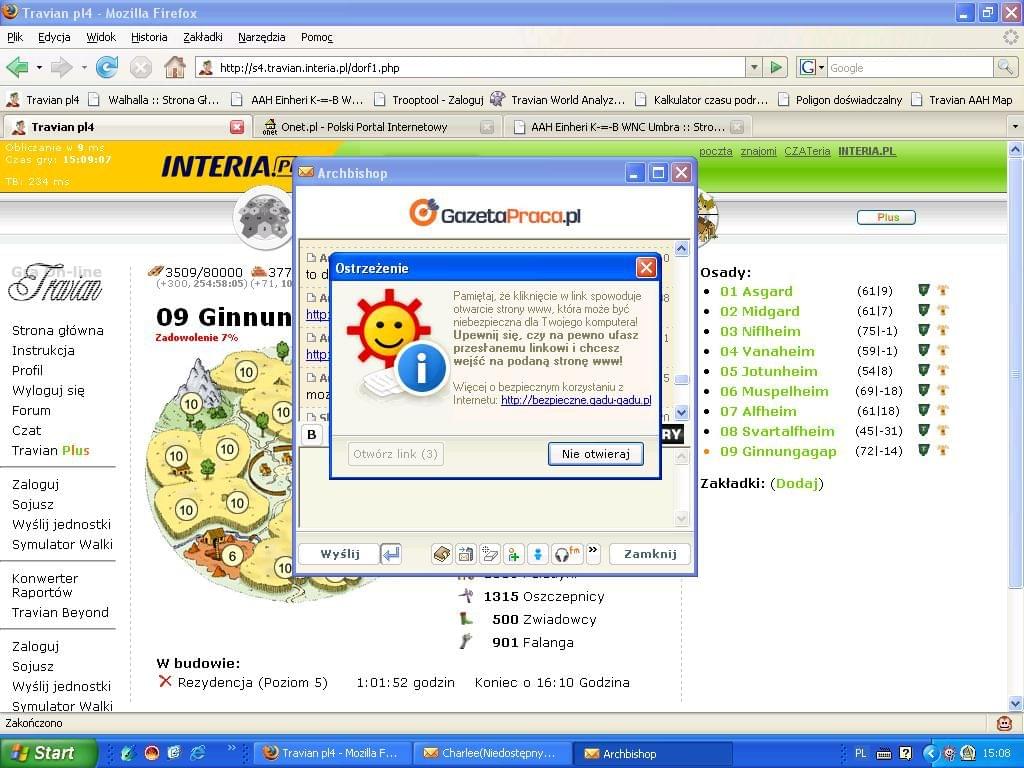The height and width of the screenshot is (768, 1024).
Task: Open the Edycja menu
Action: point(54,37)
